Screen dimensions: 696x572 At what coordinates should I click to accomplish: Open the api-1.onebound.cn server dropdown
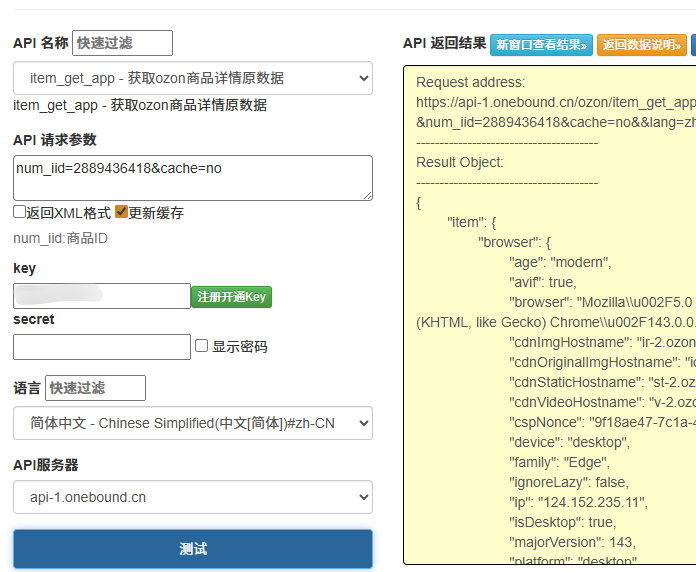coord(193,497)
